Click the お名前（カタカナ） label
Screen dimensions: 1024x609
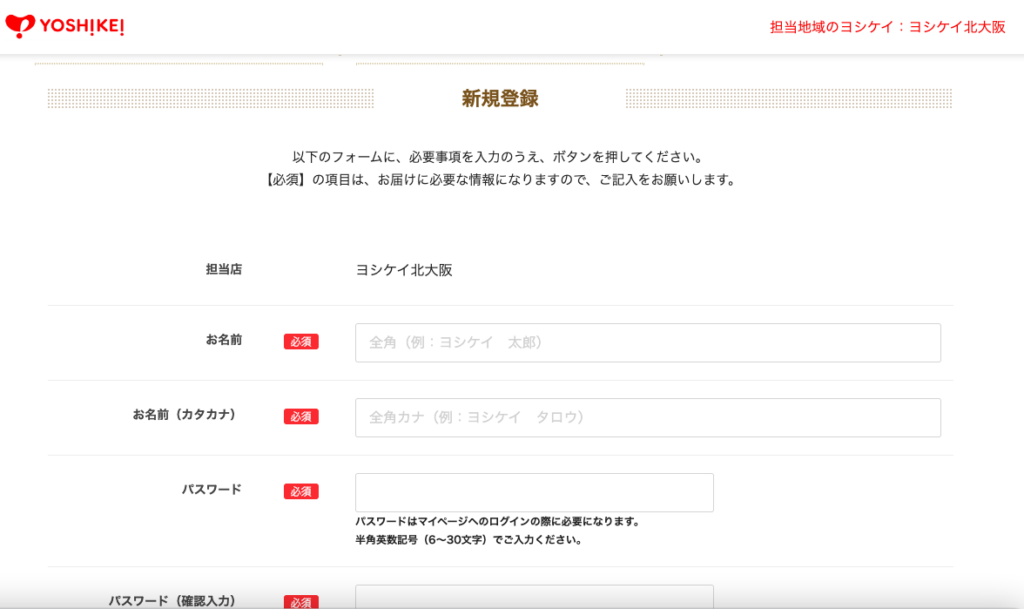pyautogui.click(x=184, y=415)
